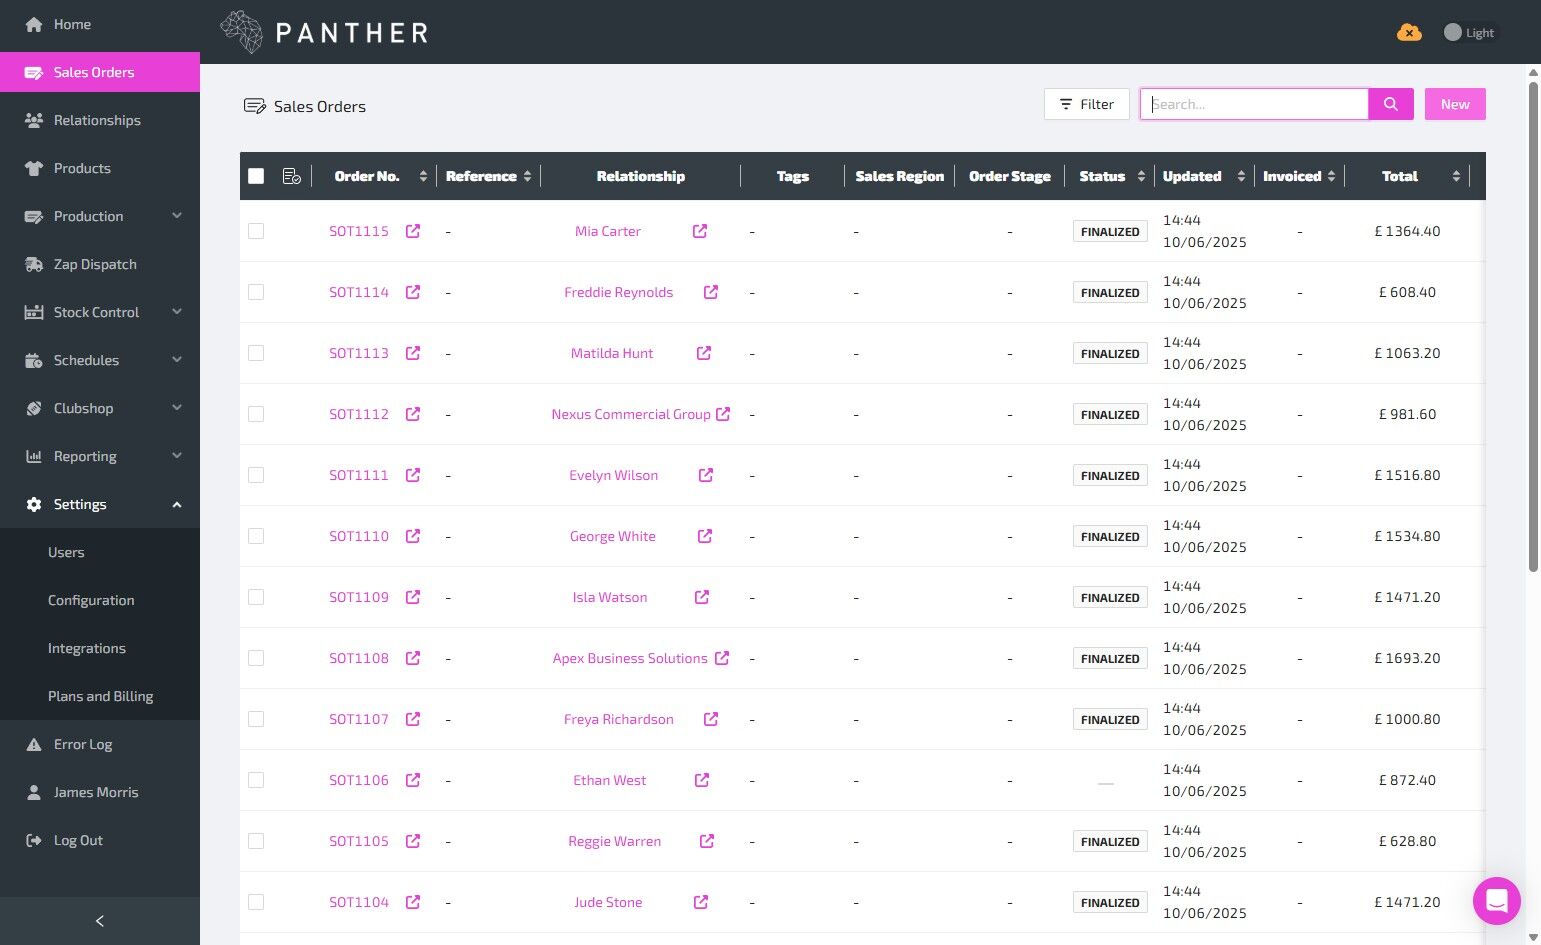Toggle the Light theme switch
Image resolution: width=1541 pixels, height=945 pixels.
(x=1469, y=33)
